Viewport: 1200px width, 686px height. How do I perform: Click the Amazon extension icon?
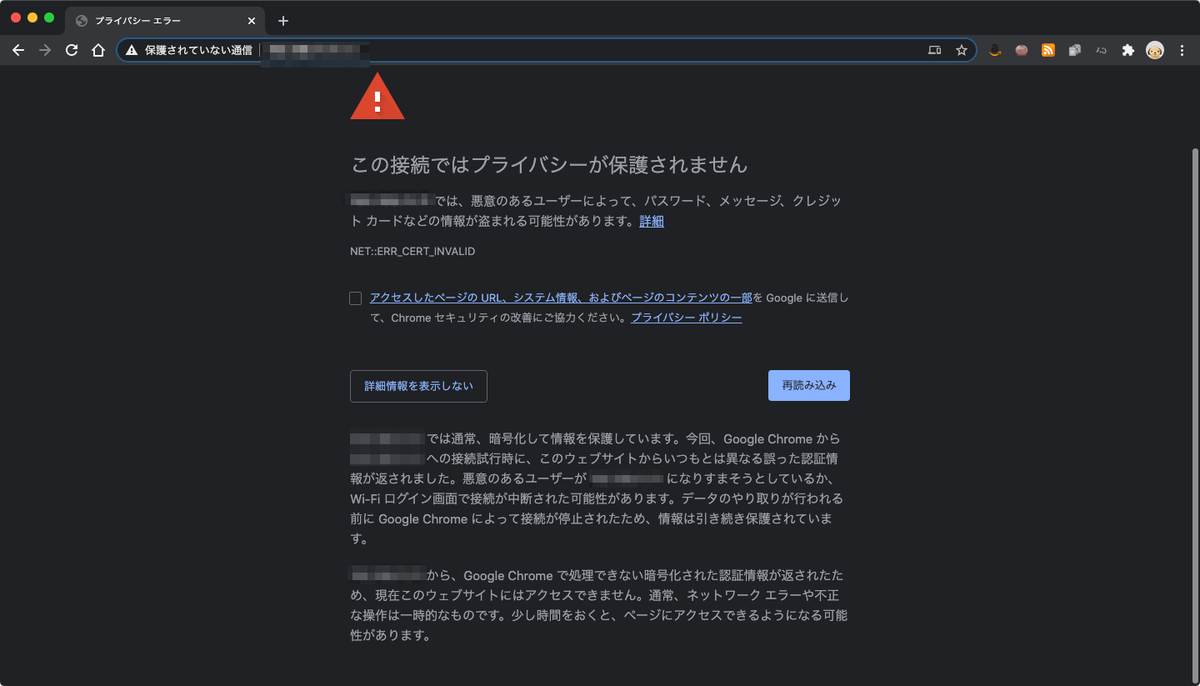tap(995, 50)
